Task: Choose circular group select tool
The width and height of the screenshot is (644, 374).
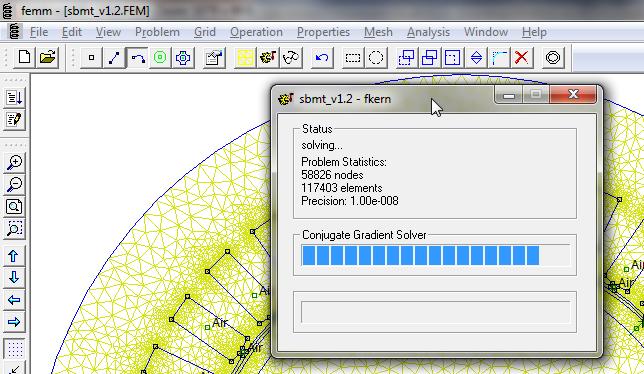Action: click(376, 57)
